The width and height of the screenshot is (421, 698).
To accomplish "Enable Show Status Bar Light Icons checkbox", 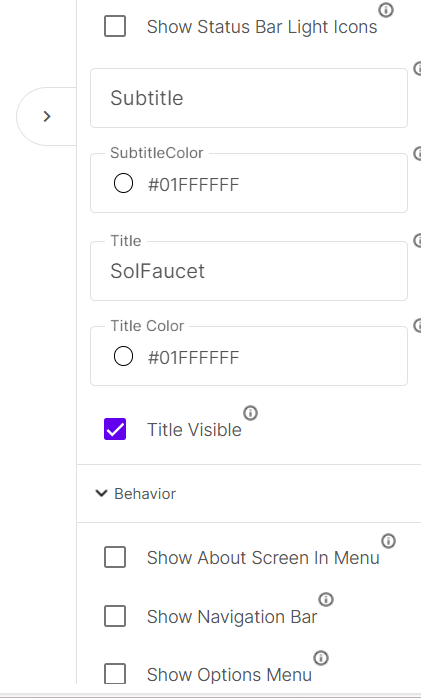I will (115, 26).
